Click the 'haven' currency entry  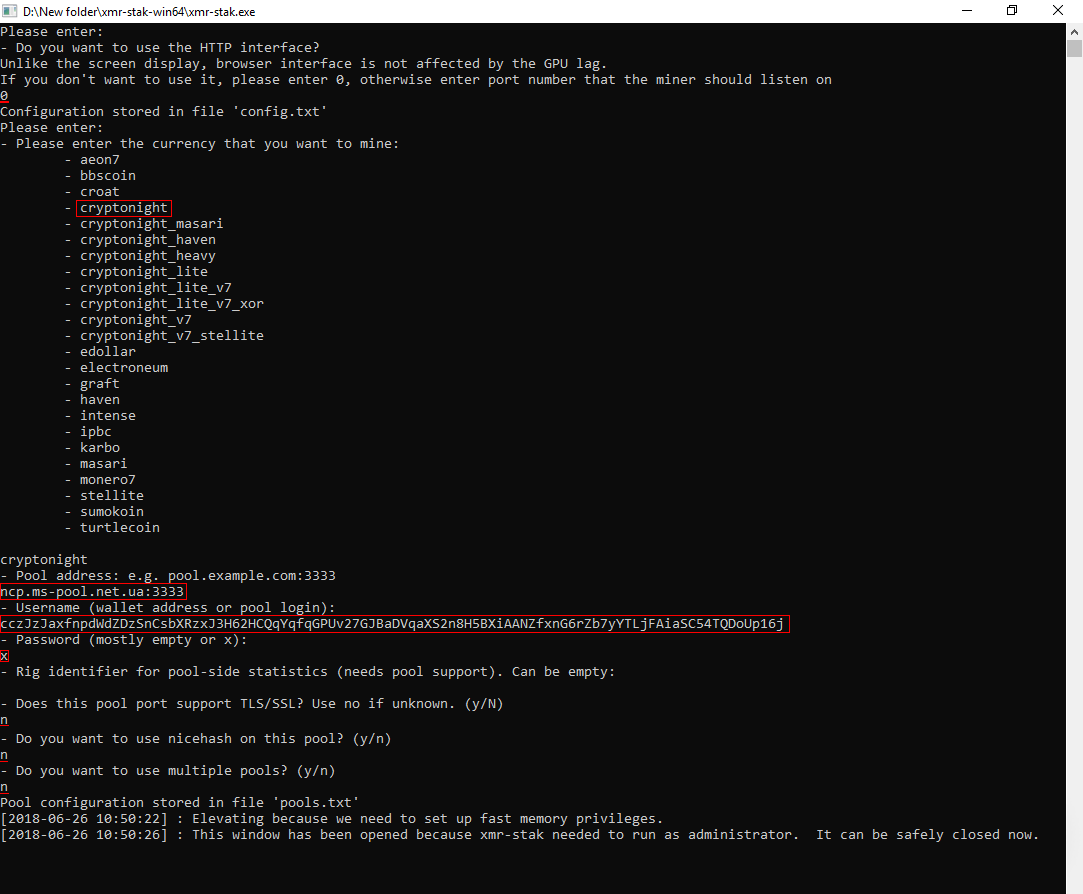tap(99, 399)
